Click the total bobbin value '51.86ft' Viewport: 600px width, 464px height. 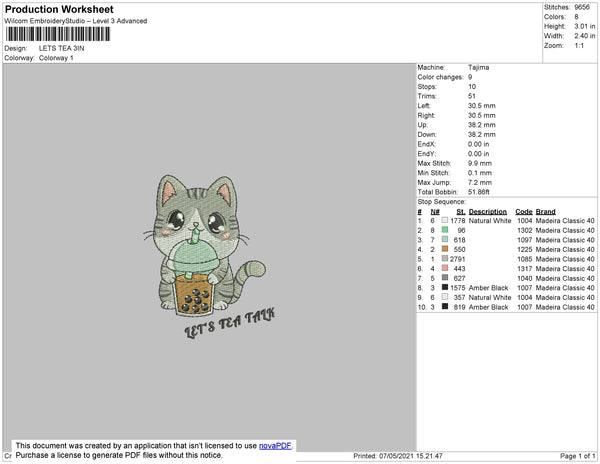pyautogui.click(x=479, y=192)
